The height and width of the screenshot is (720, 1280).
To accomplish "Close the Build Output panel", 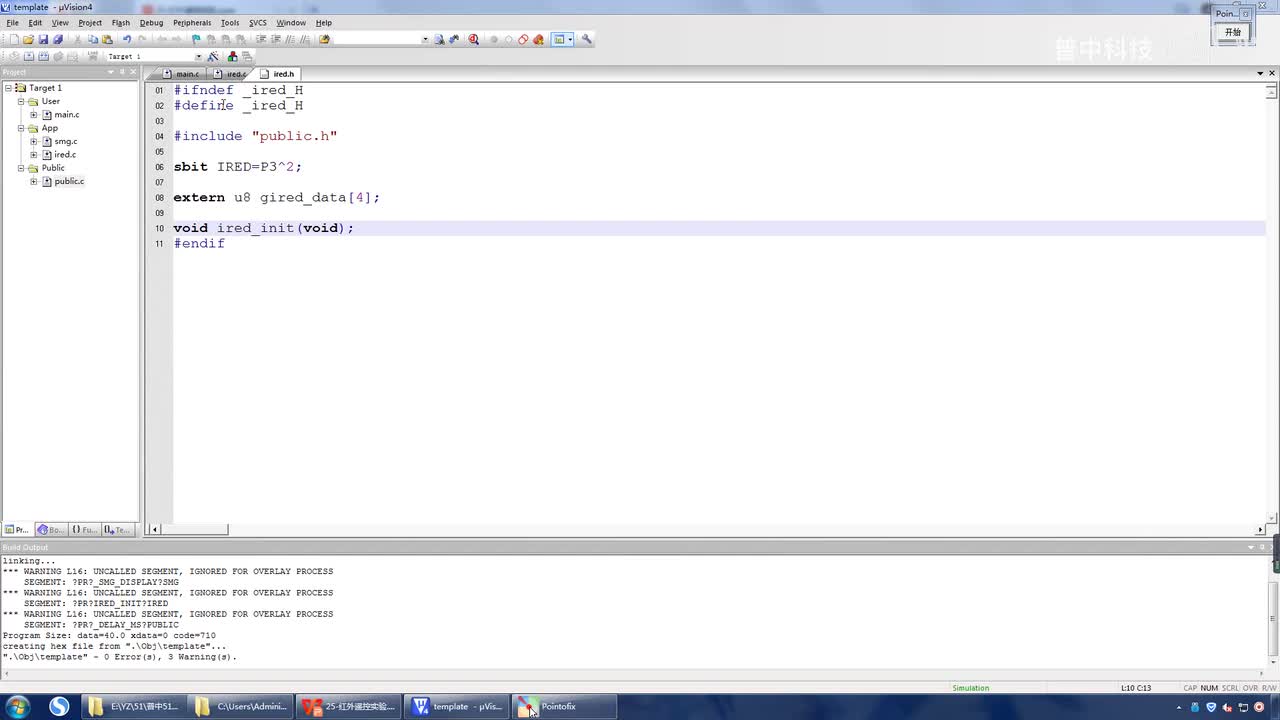I will tap(1273, 547).
